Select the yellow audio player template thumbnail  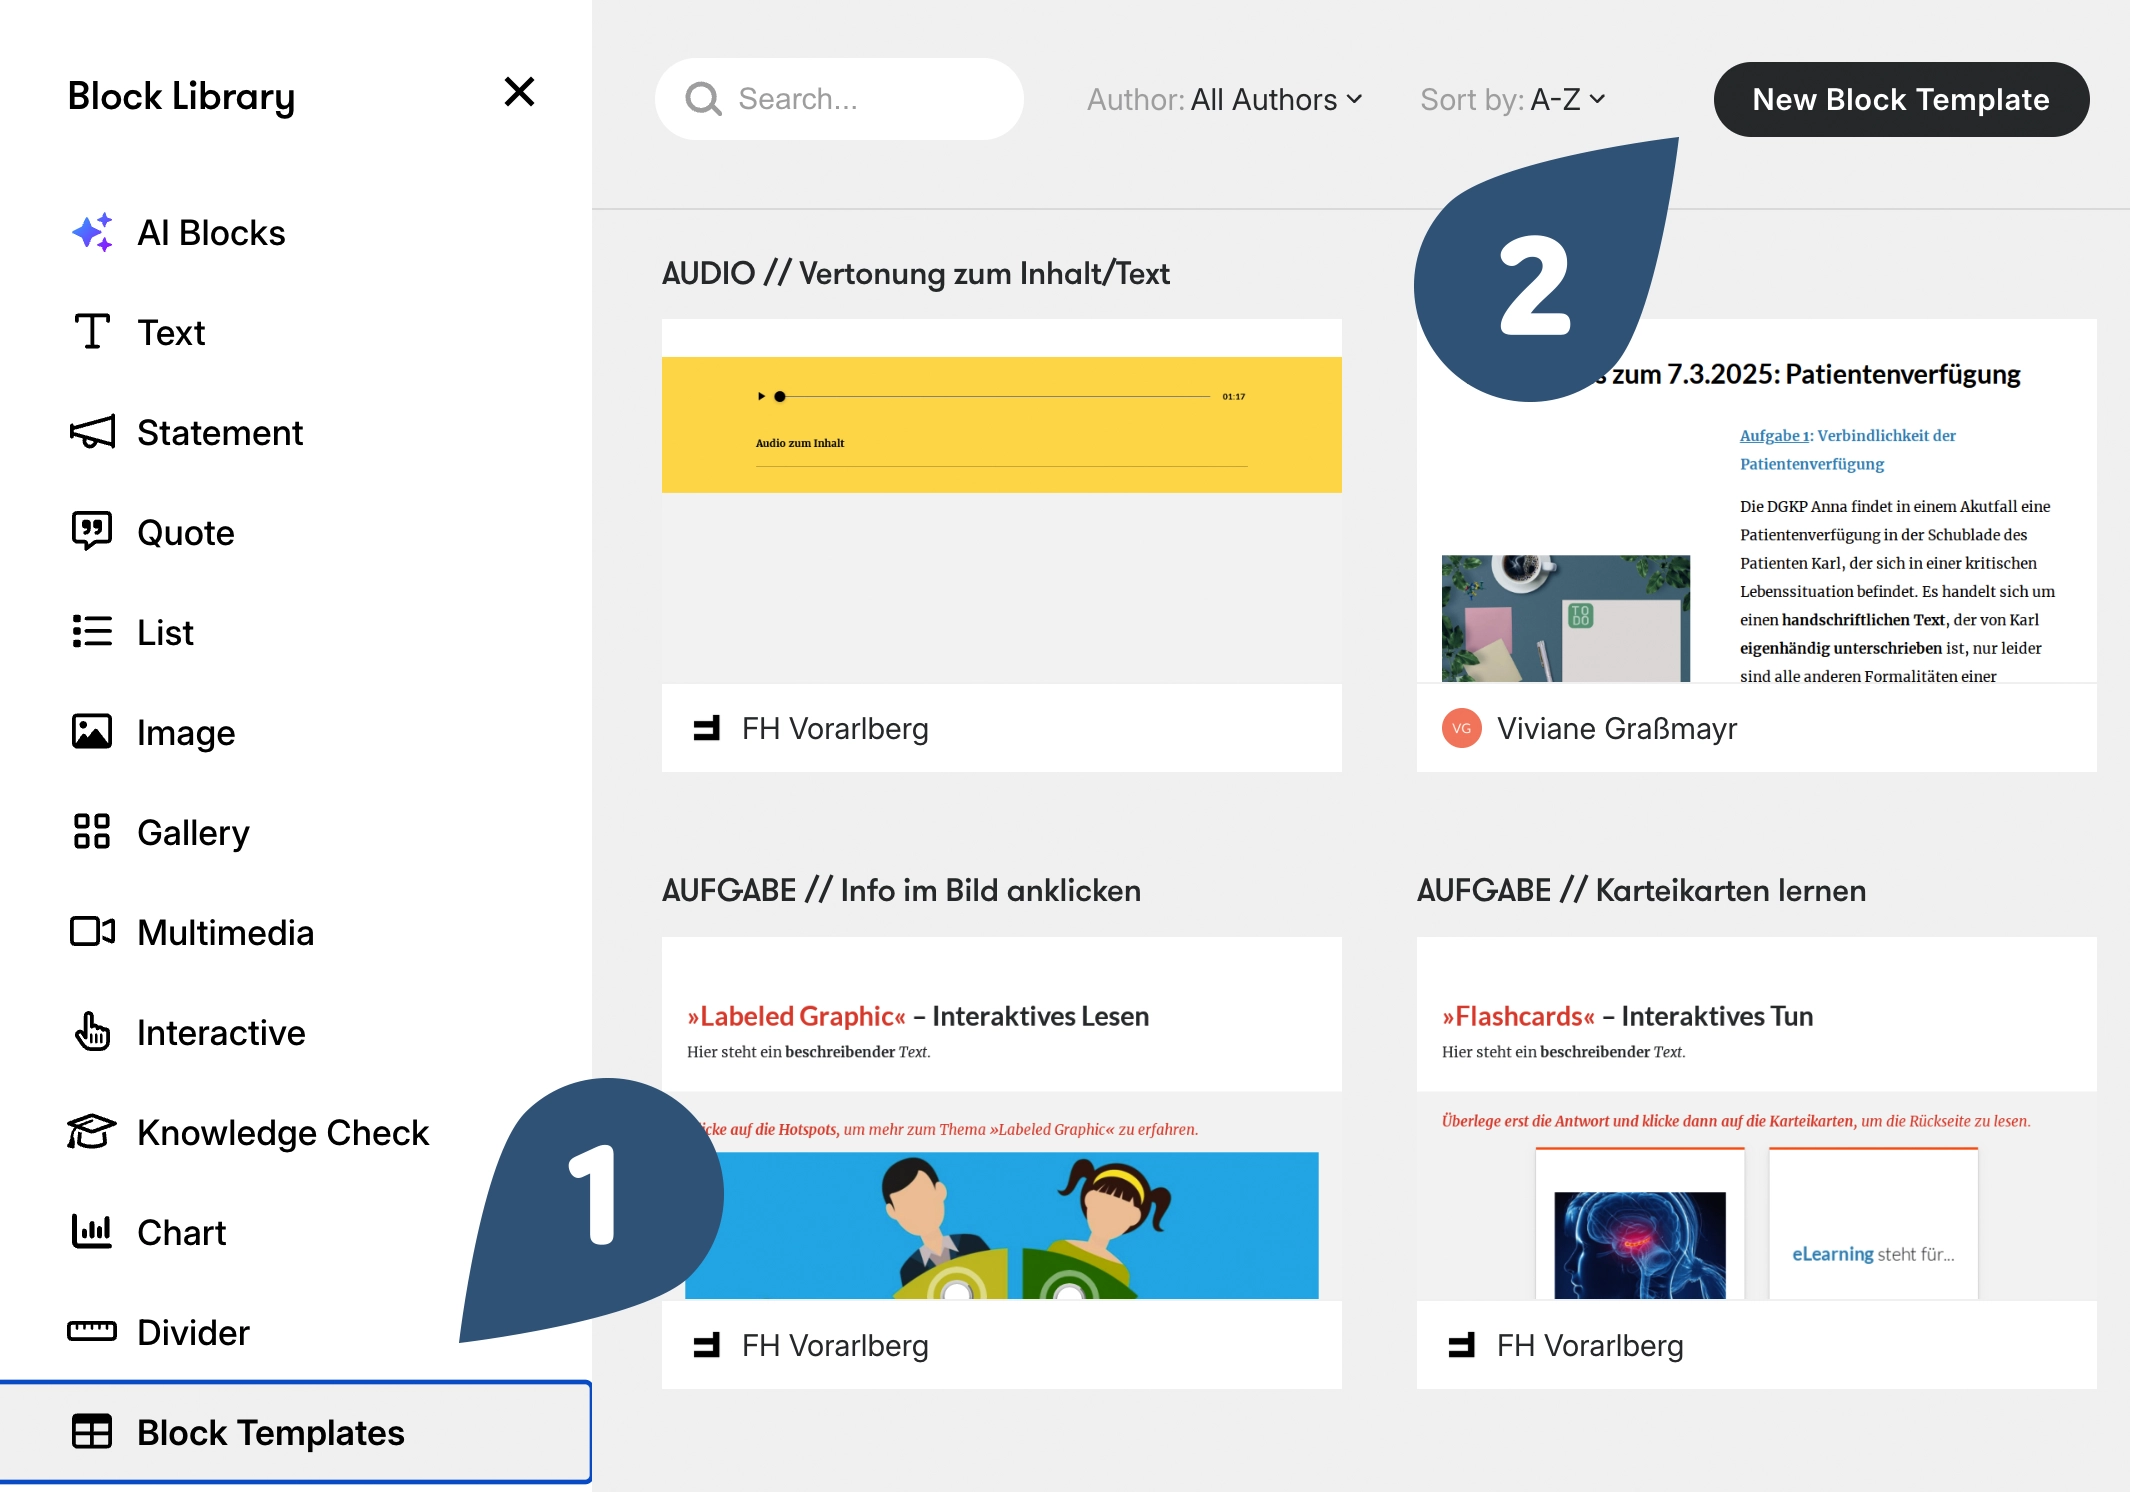tap(1001, 425)
